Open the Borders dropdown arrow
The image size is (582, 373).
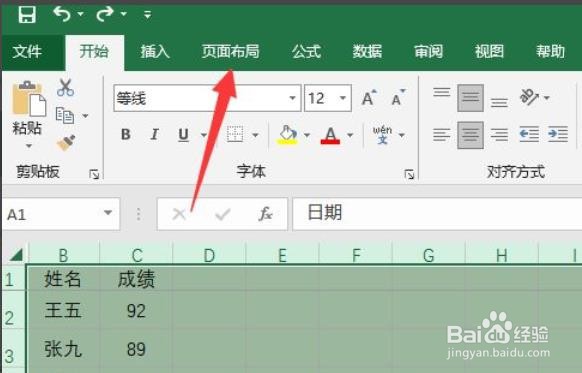click(x=255, y=135)
